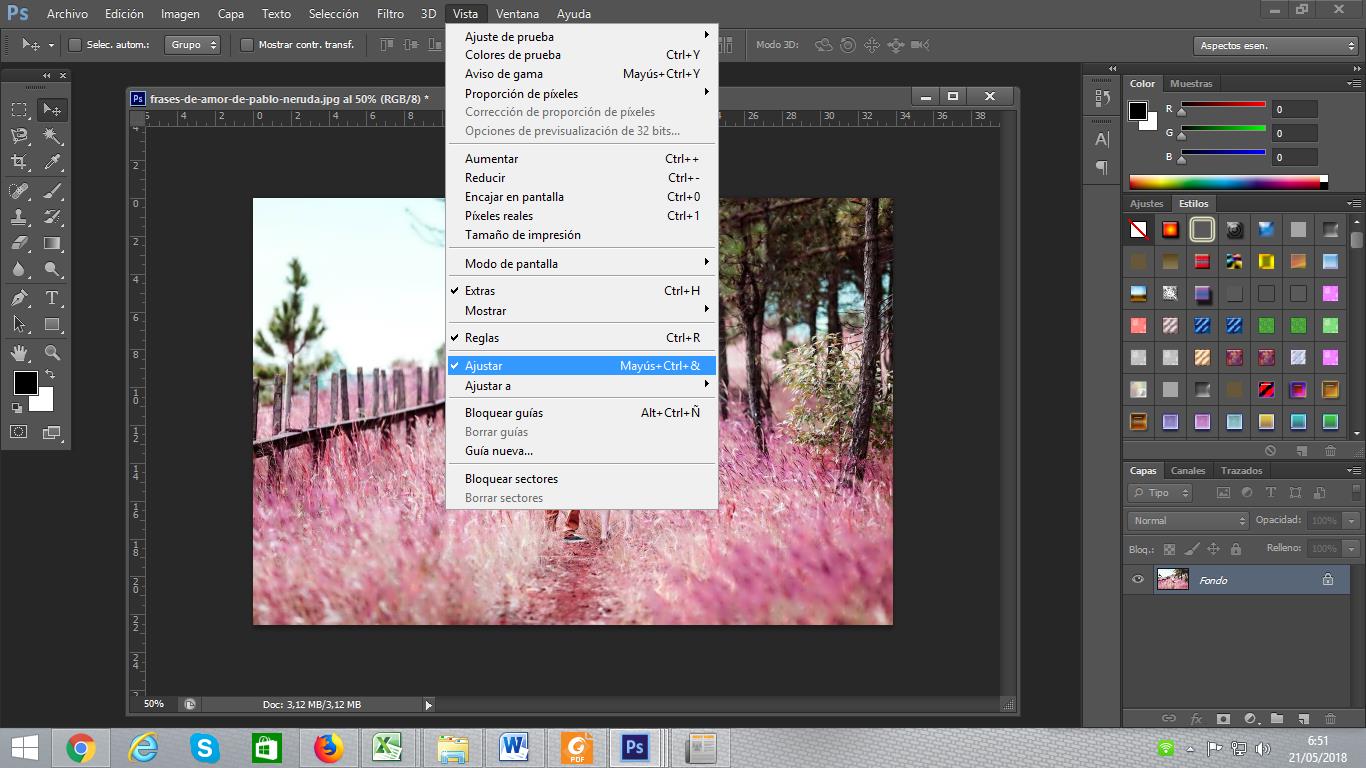Uncheck Extras in Vista menu

click(x=581, y=291)
